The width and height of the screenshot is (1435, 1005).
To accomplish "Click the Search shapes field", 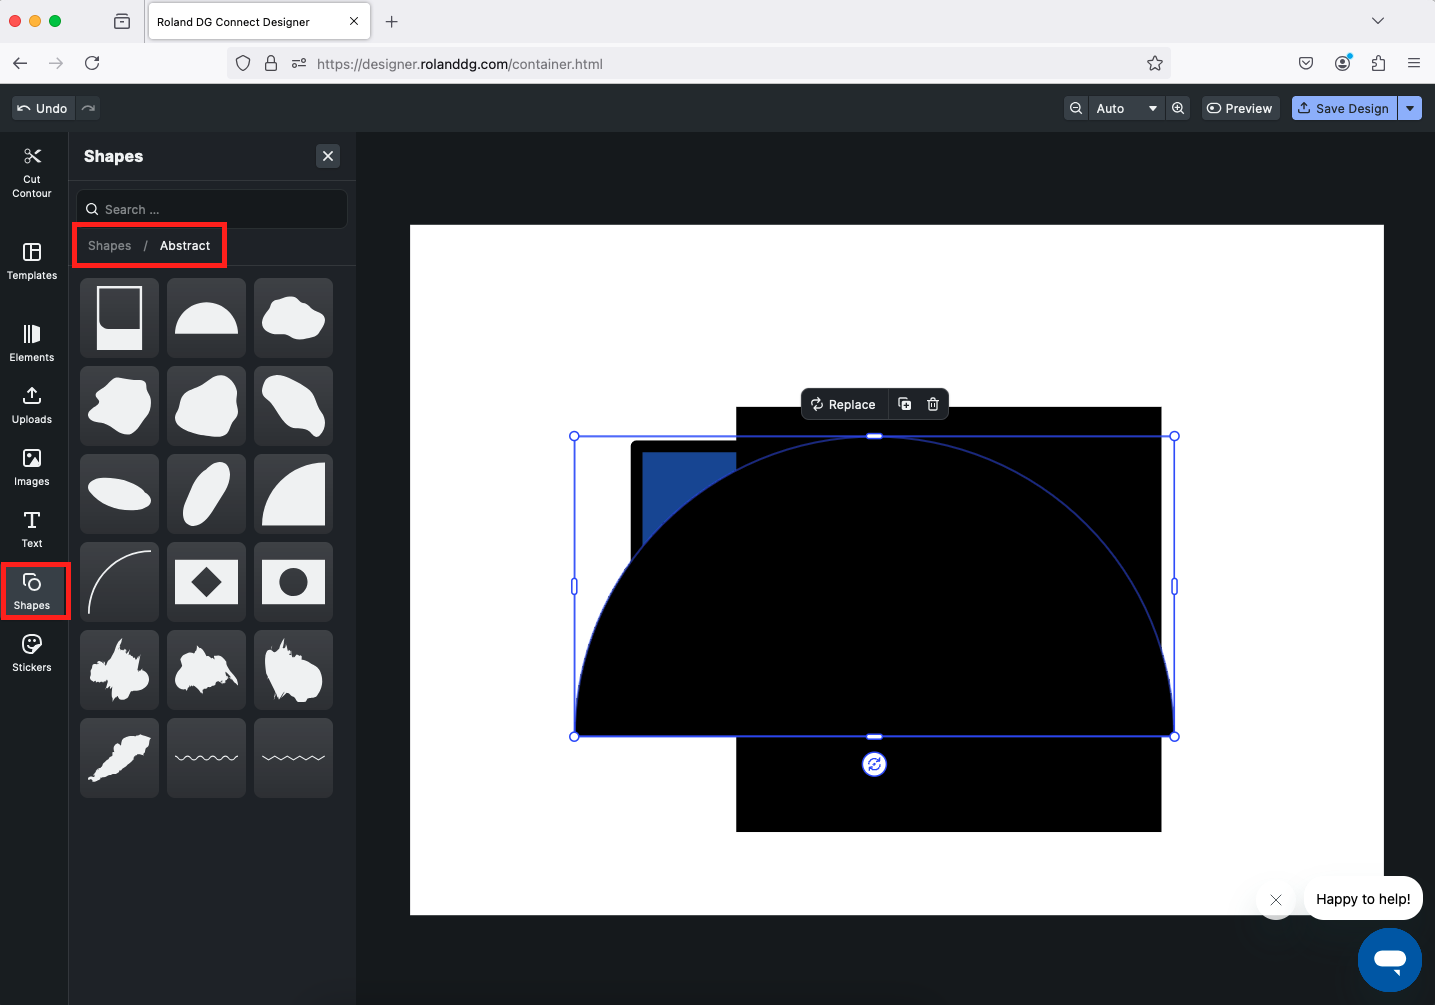I will point(212,209).
